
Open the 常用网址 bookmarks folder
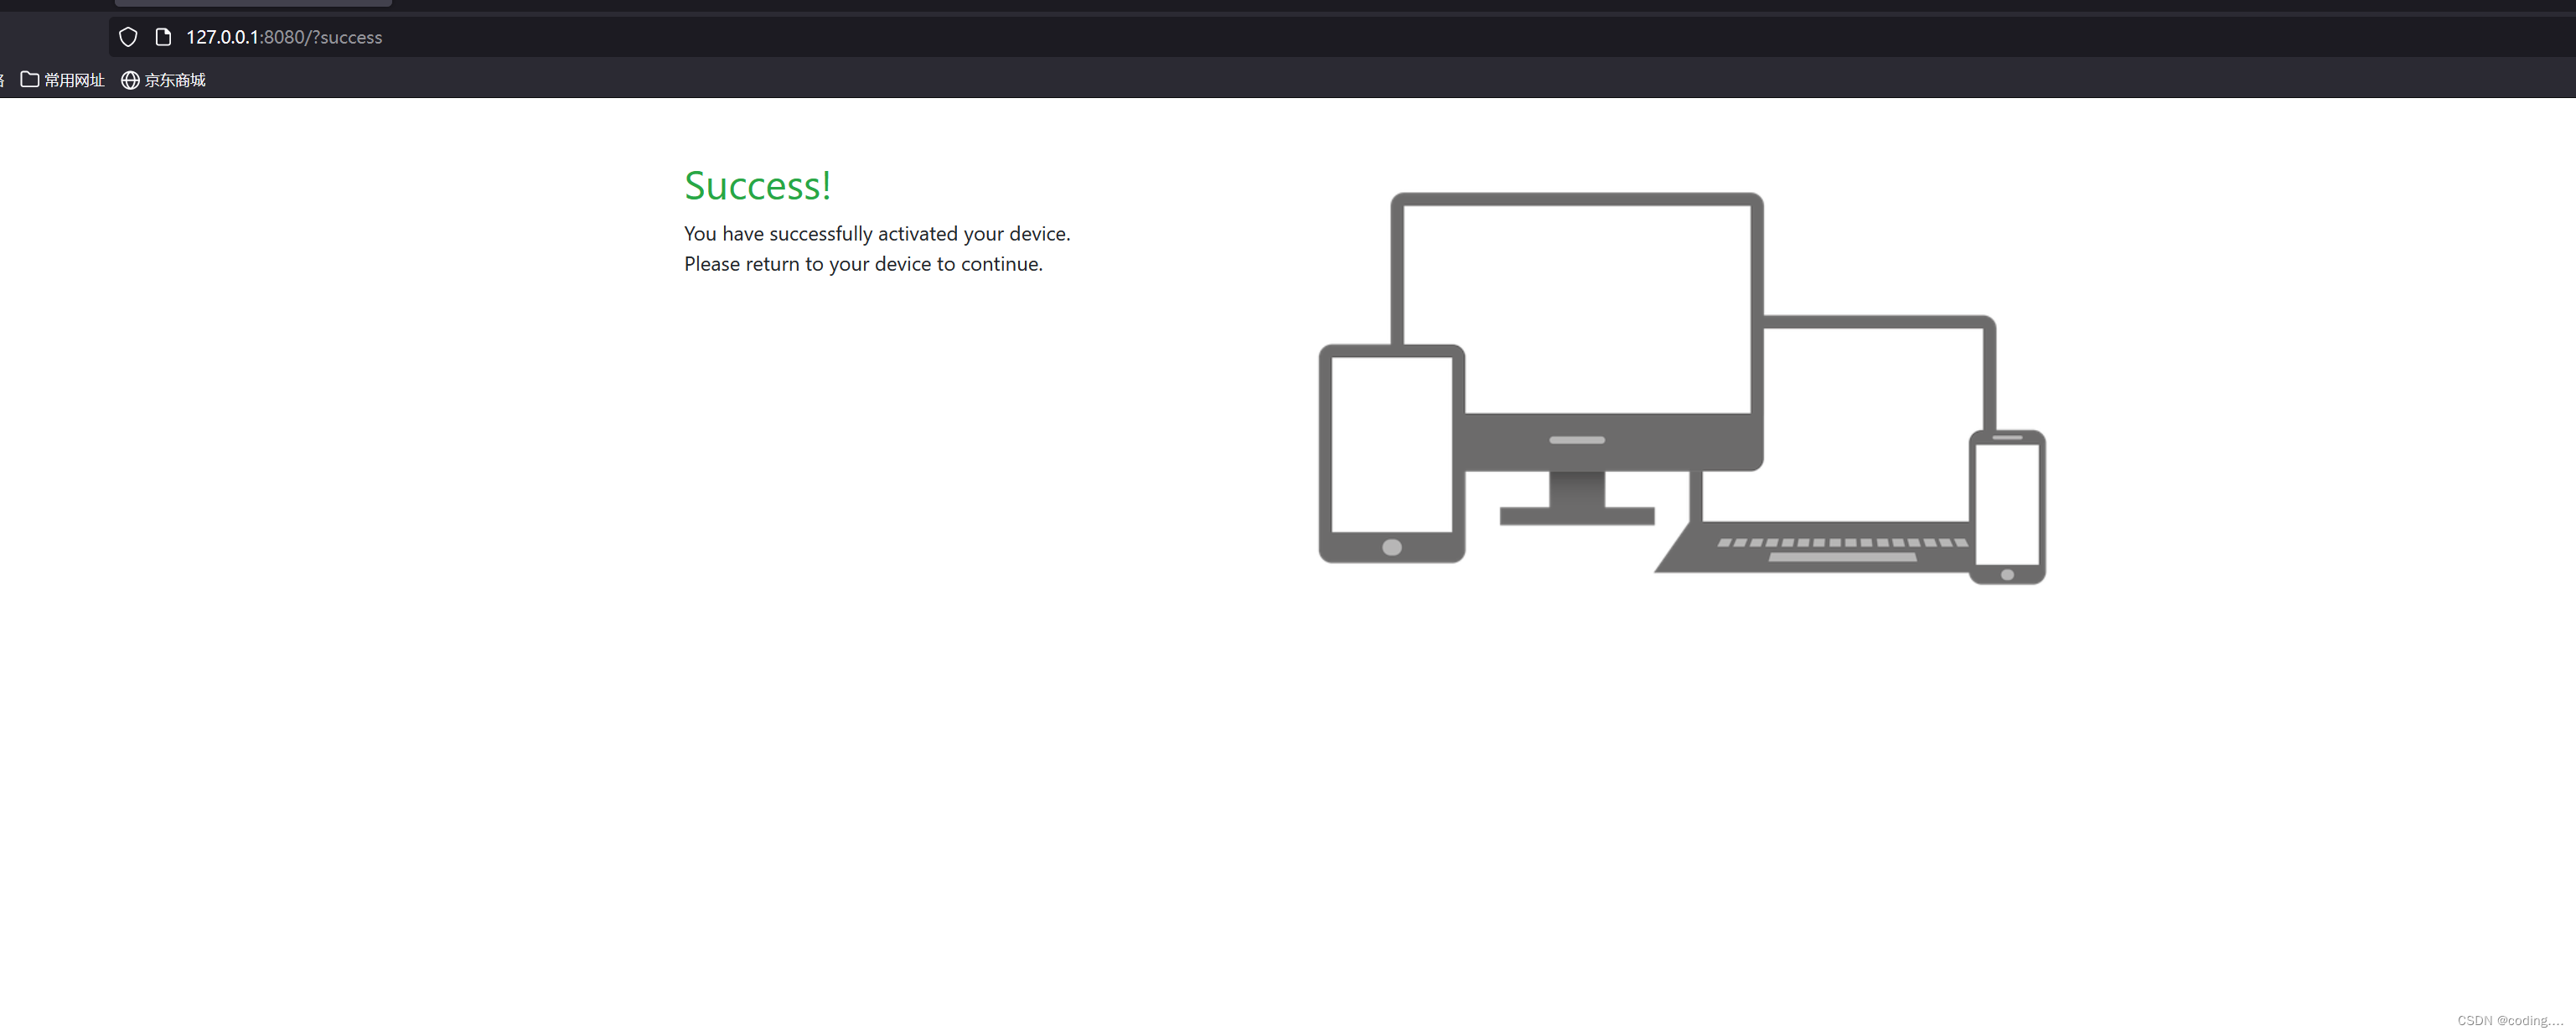tap(62, 80)
